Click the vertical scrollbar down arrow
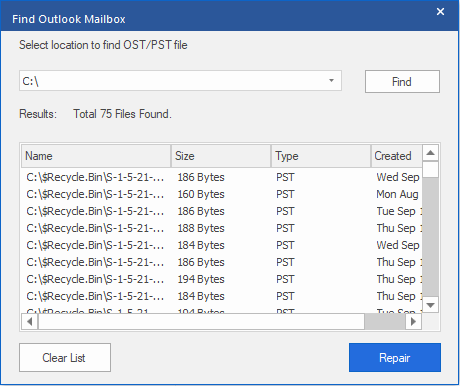This screenshot has height=386, width=460. [x=430, y=305]
